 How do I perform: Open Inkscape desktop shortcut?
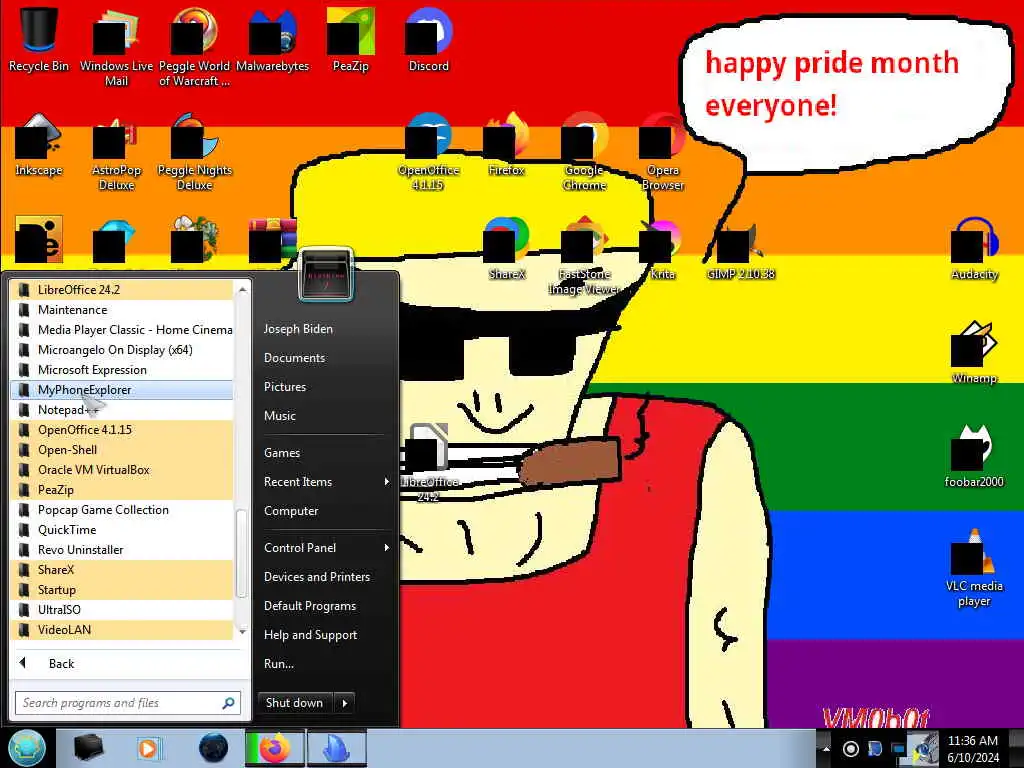39,145
